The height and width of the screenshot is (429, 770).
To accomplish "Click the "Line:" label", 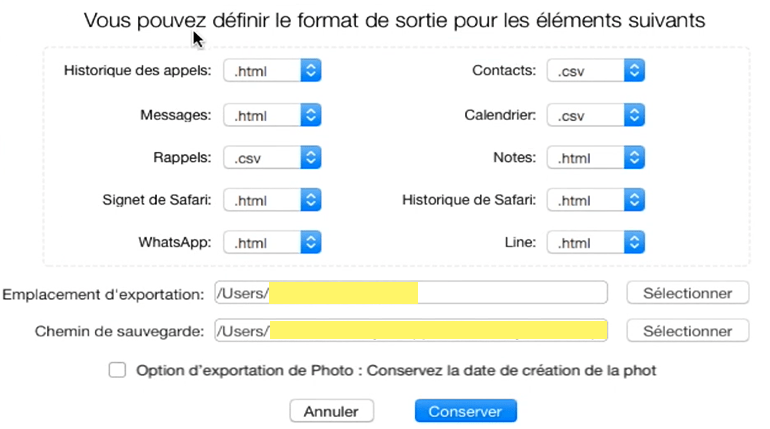I will (x=521, y=242).
